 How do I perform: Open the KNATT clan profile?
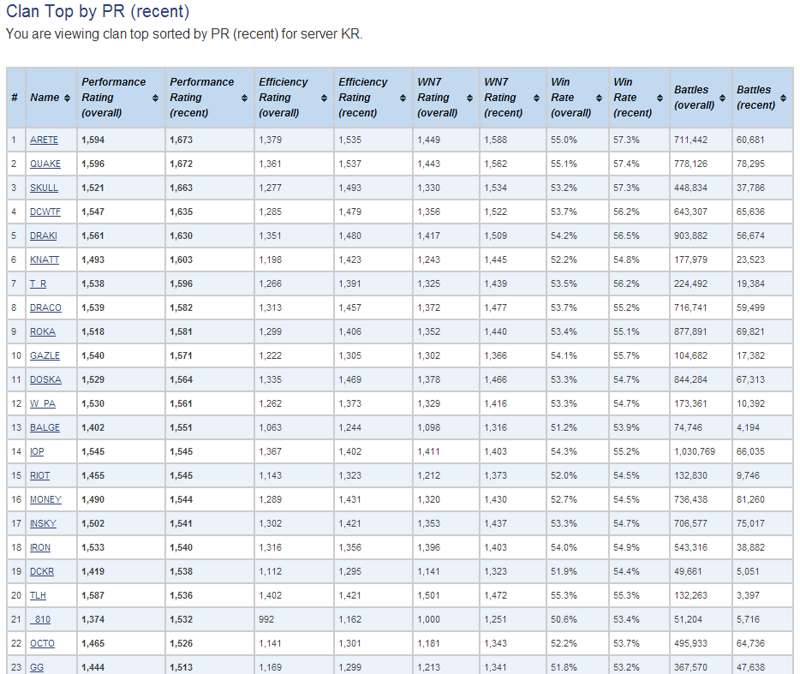(x=45, y=260)
